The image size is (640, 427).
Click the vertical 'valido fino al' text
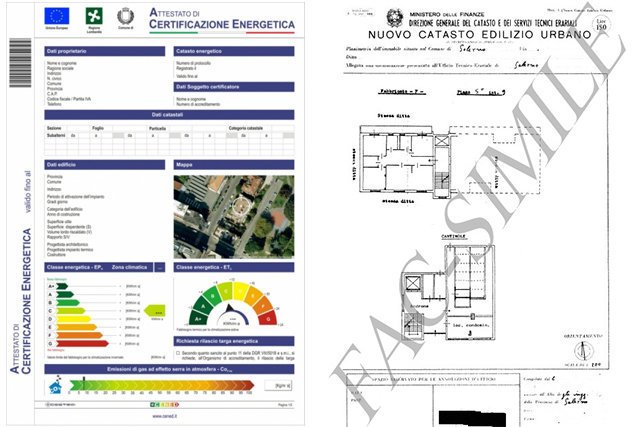27,191
